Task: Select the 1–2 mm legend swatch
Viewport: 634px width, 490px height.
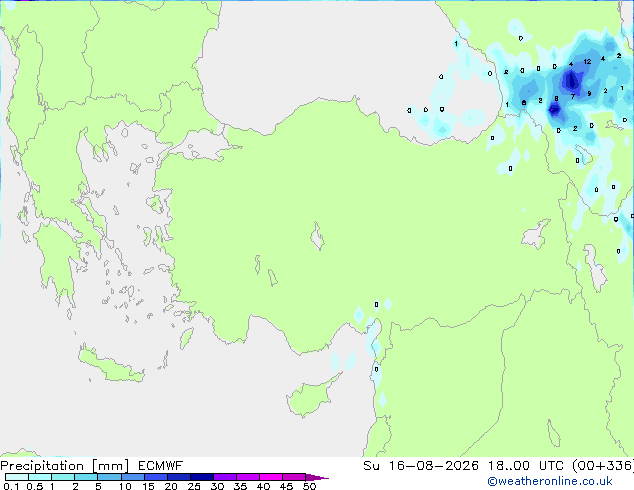Action: tap(63, 477)
